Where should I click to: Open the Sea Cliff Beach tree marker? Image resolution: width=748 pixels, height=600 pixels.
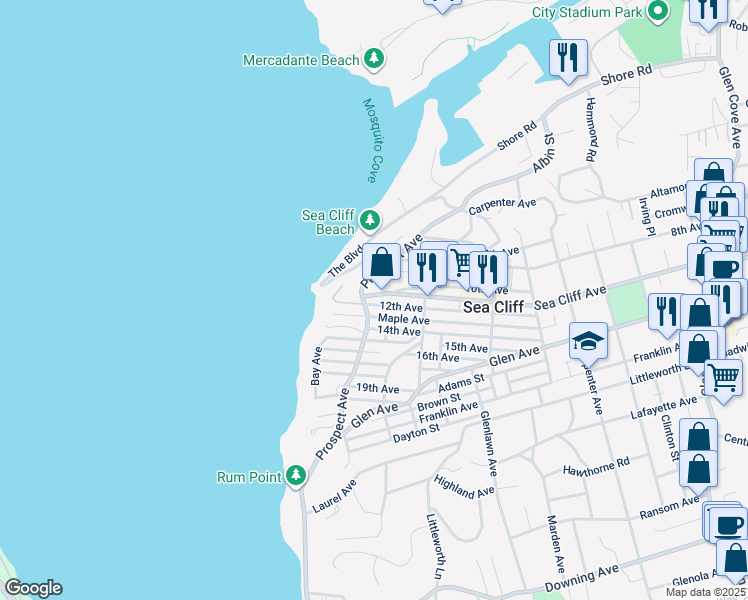[x=370, y=221]
